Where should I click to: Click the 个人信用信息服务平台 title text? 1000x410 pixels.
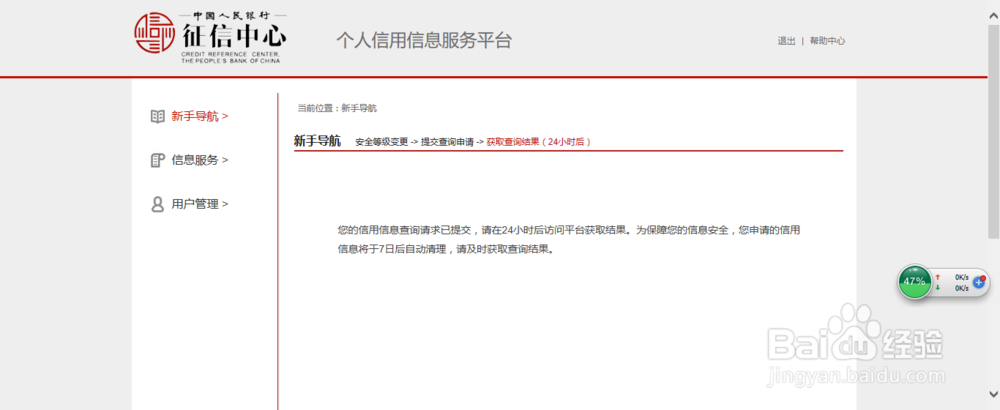pyautogui.click(x=424, y=40)
